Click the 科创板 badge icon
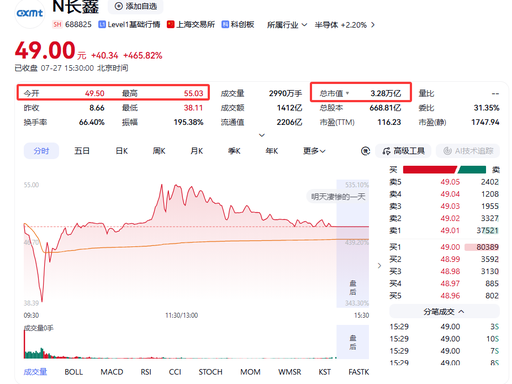512x384 pixels. coord(225,24)
